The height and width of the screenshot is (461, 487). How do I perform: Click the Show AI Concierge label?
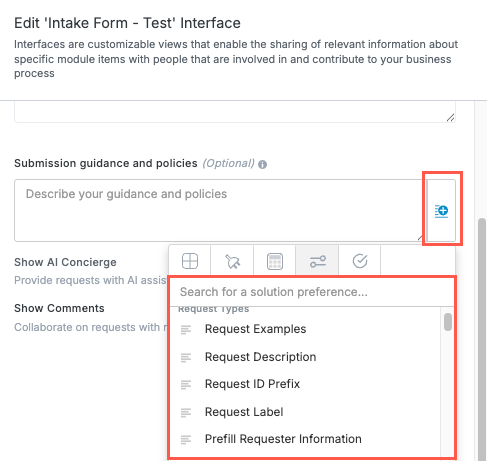(65, 262)
